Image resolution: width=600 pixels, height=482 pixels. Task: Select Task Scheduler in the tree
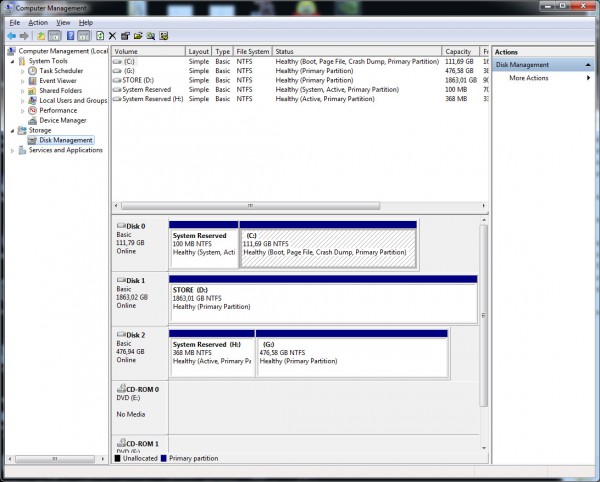[61, 71]
